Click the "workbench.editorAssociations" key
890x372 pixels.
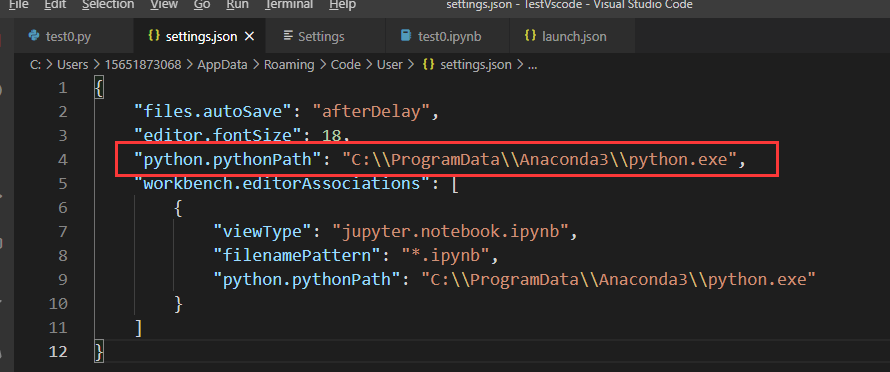(283, 184)
